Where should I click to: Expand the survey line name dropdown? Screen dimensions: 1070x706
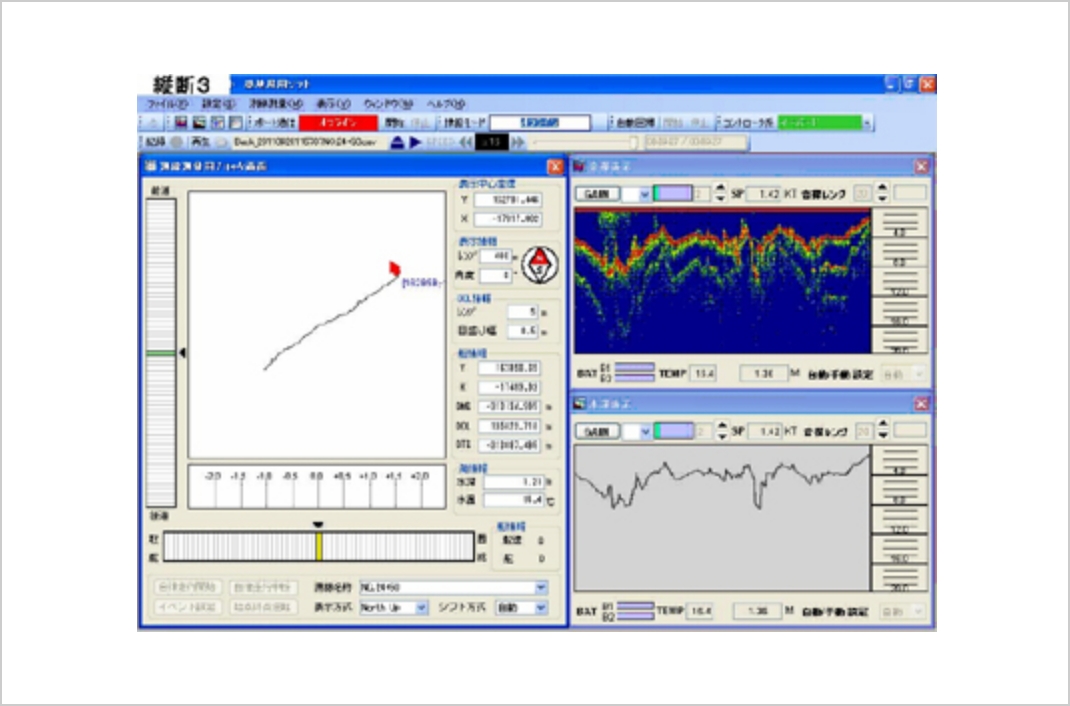(542, 587)
